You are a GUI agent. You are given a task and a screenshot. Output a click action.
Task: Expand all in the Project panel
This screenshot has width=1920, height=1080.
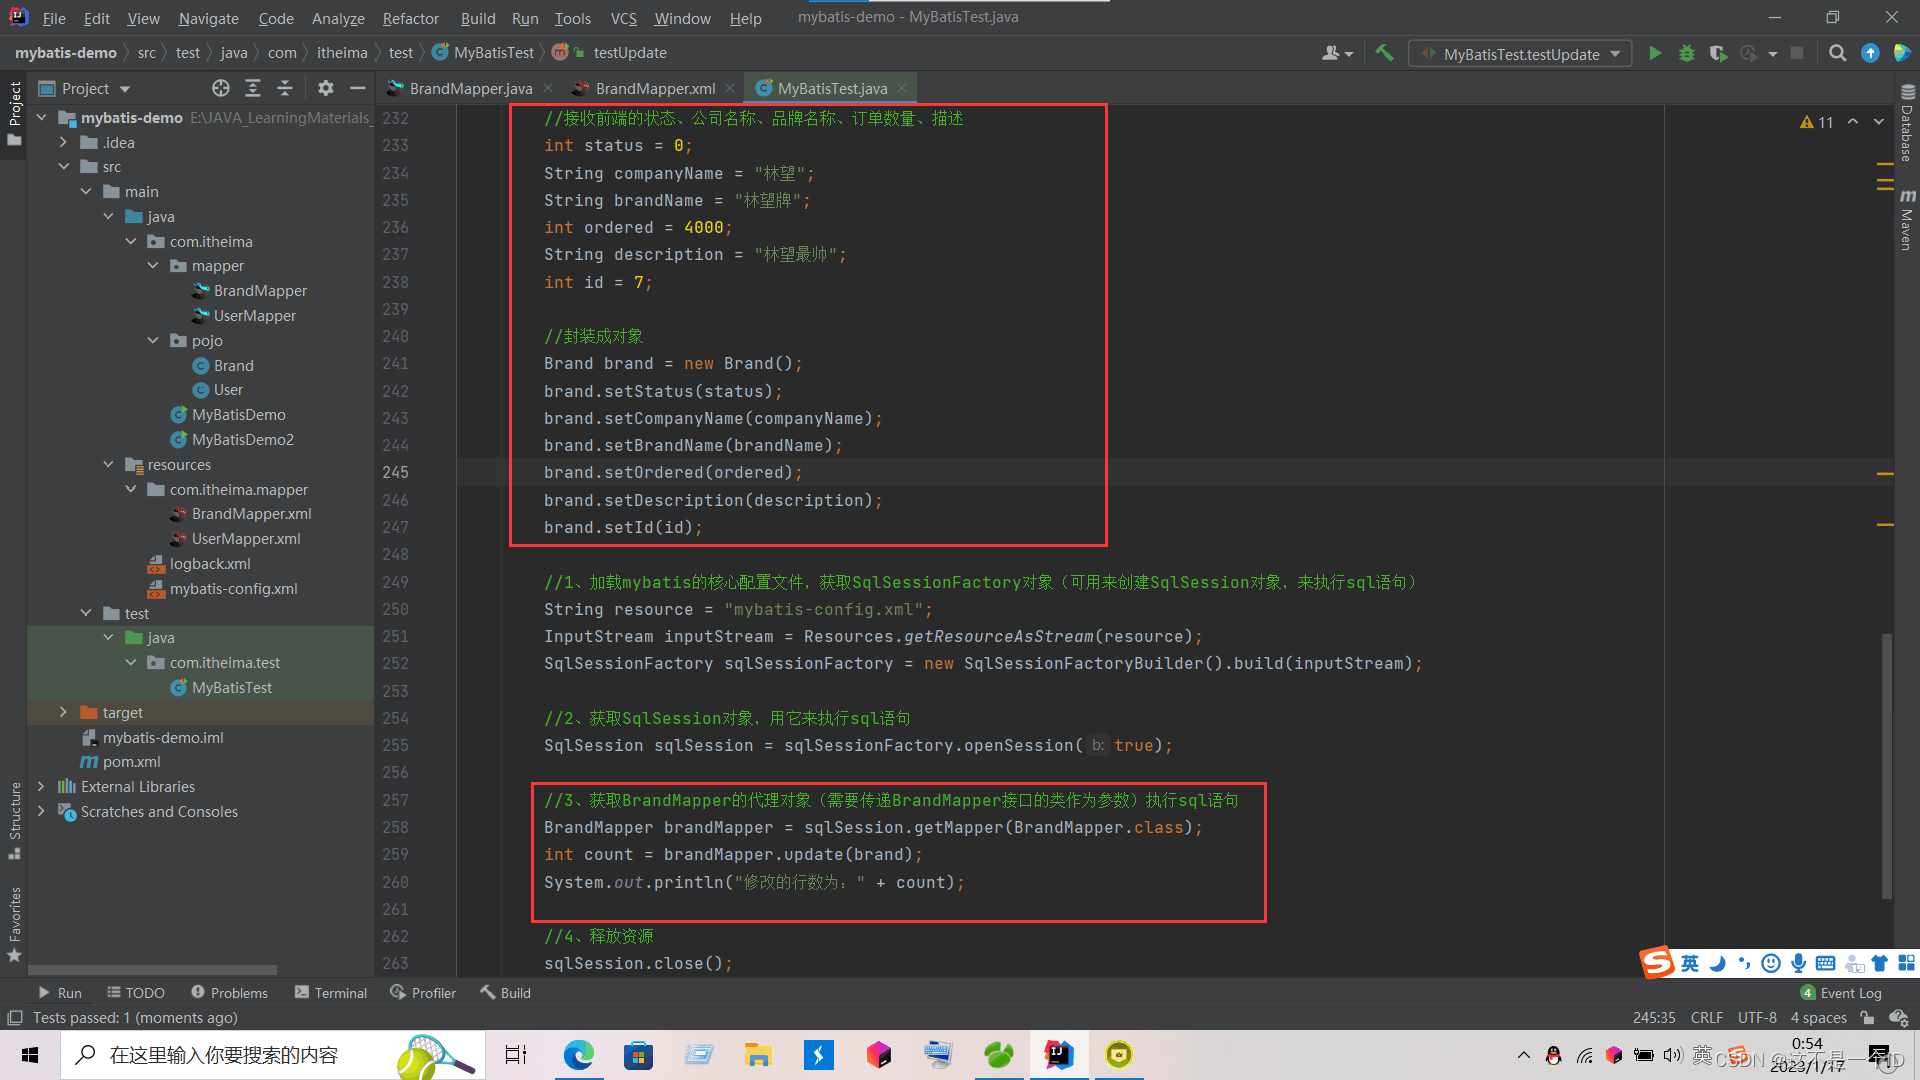click(253, 88)
